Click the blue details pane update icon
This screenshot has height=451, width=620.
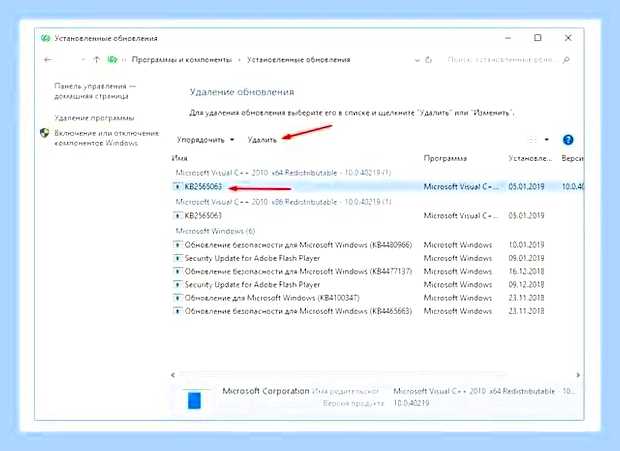[x=194, y=400]
